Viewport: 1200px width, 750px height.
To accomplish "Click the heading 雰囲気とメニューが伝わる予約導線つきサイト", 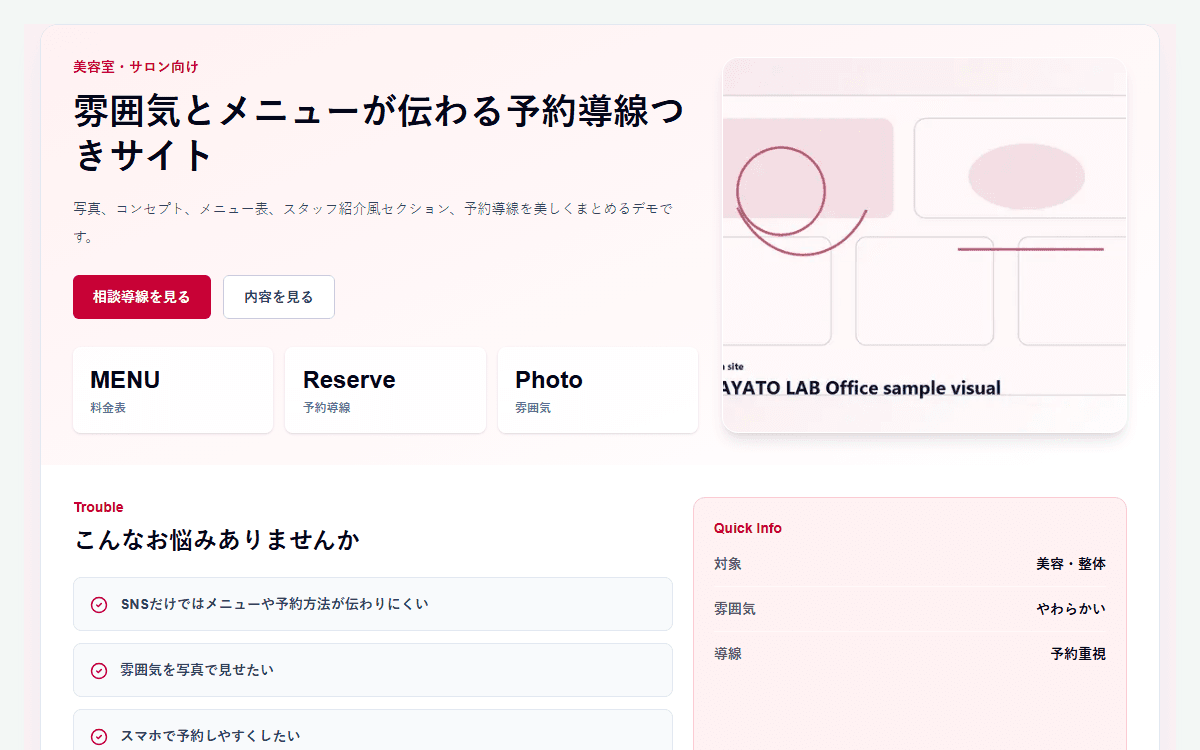I will (x=378, y=133).
